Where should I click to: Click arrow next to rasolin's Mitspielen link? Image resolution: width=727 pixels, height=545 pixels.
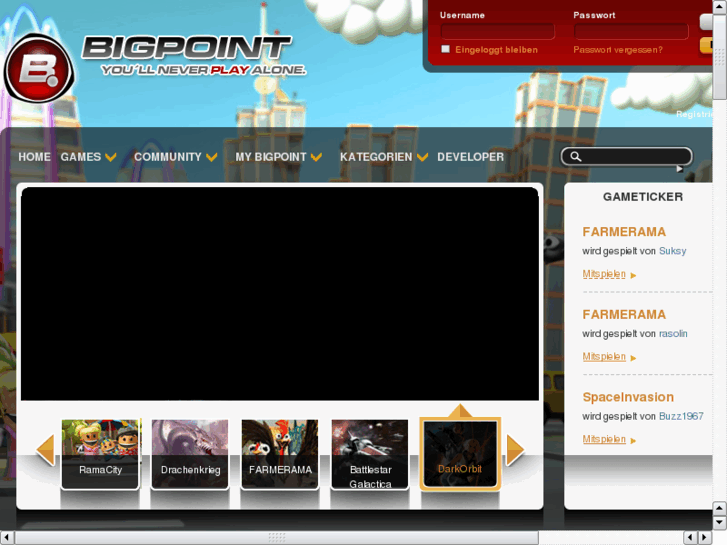coord(633,358)
